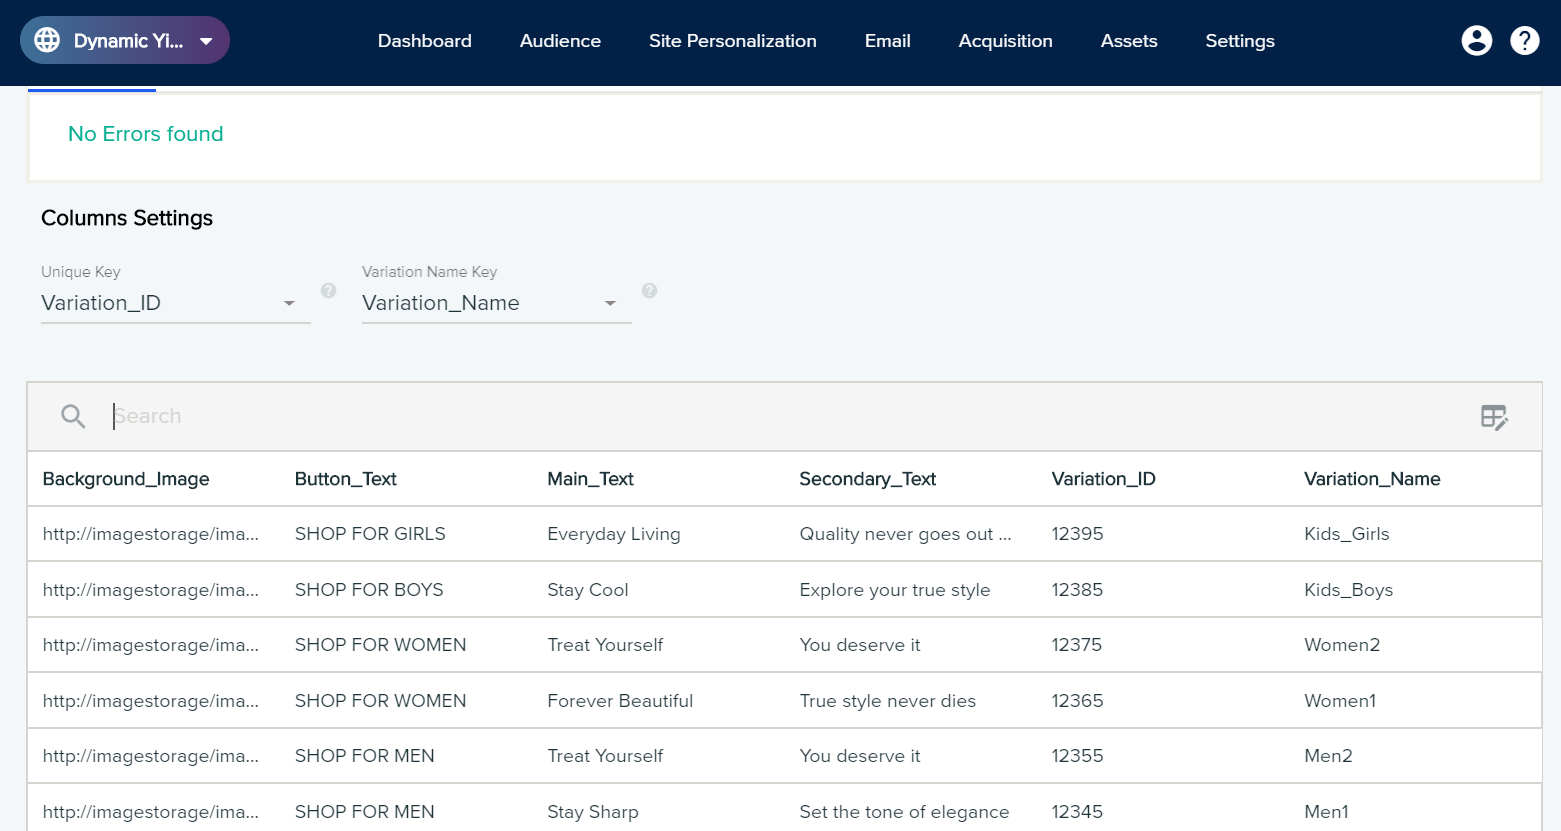Click 'Quality never goes out ...' cell
Image resolution: width=1561 pixels, height=831 pixels.
pyautogui.click(x=906, y=534)
